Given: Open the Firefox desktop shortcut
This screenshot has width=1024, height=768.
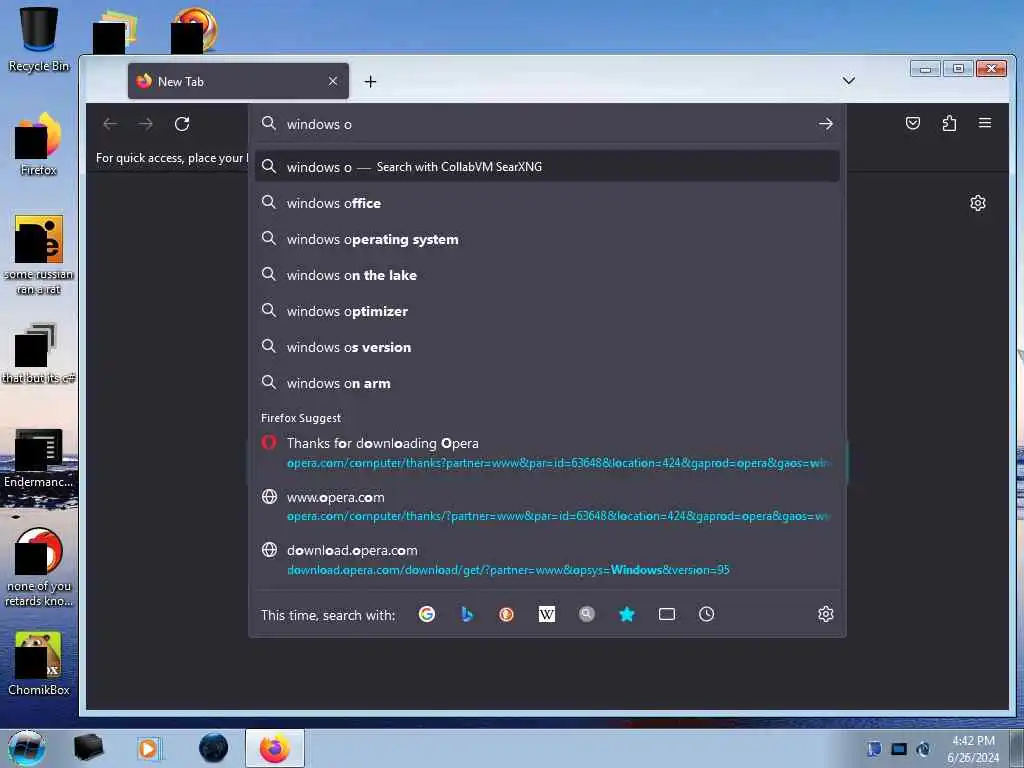Looking at the screenshot, I should pos(39,144).
